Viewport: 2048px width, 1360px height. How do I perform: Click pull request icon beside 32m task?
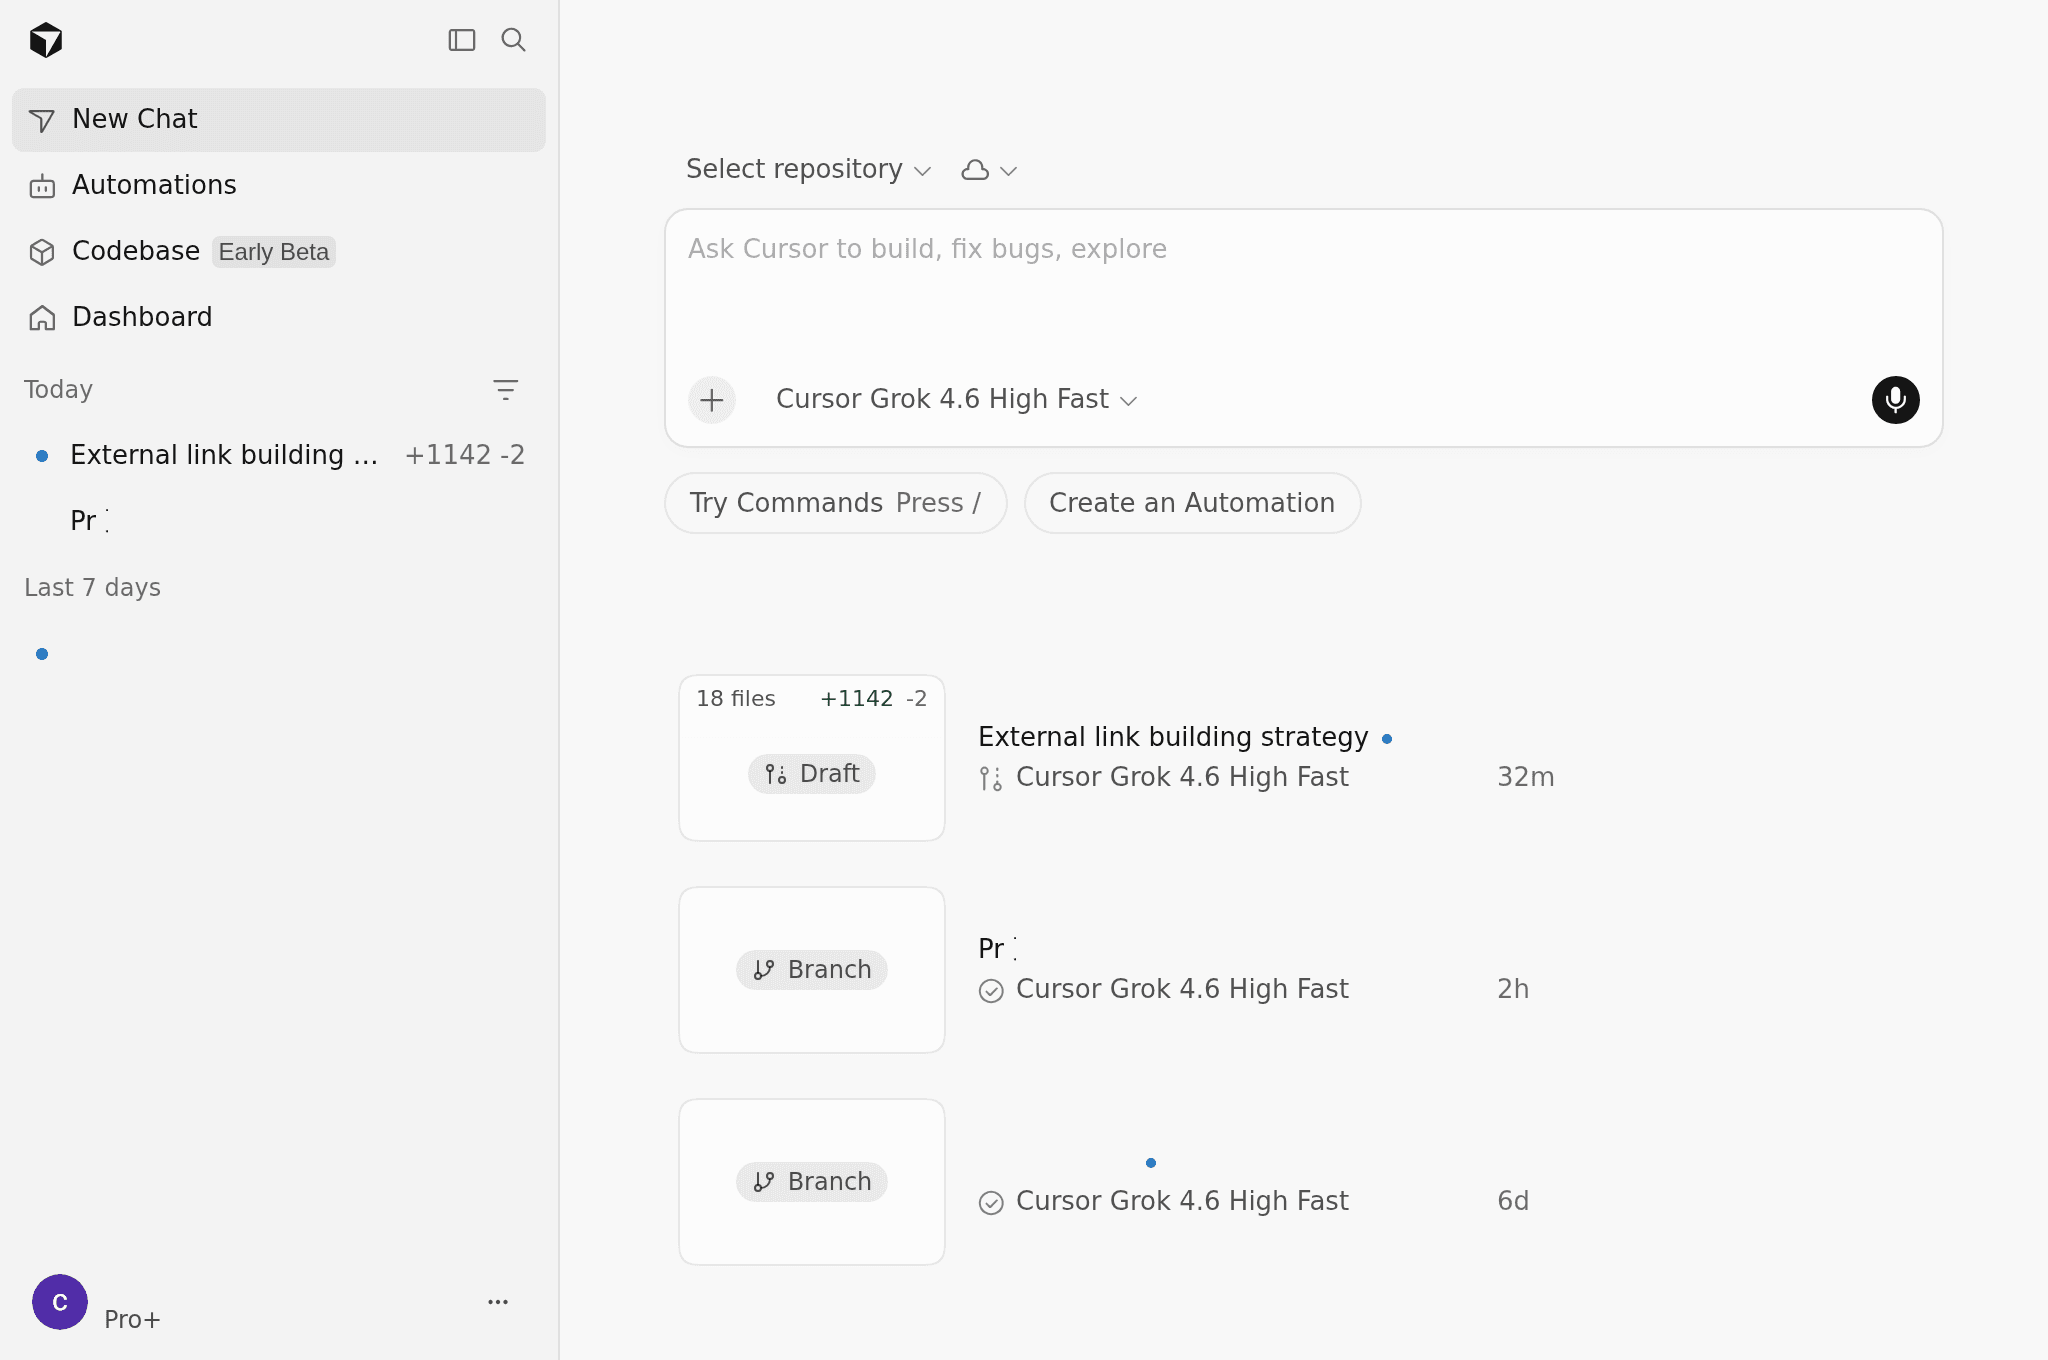pos(990,778)
